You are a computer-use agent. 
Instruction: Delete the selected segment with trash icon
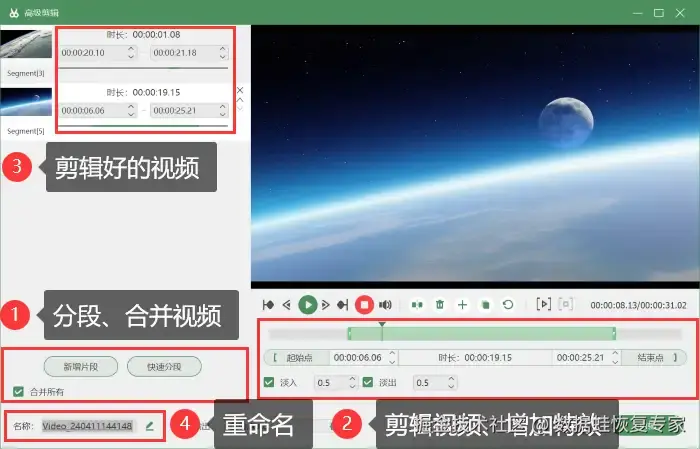click(x=440, y=305)
